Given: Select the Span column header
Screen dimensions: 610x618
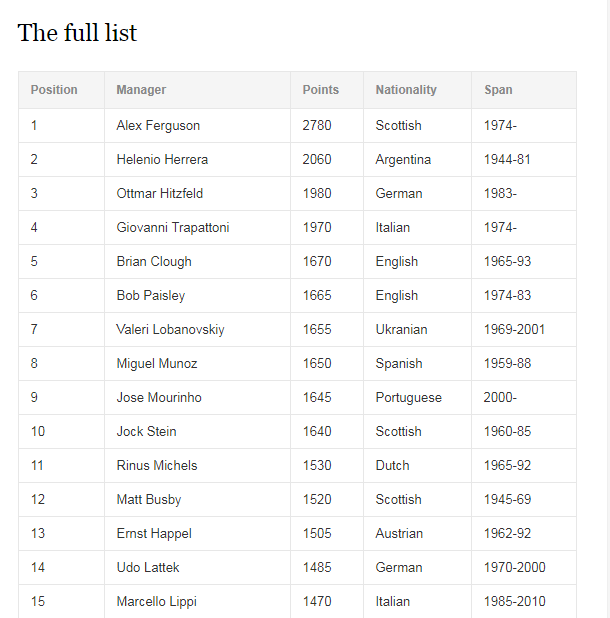Looking at the screenshot, I should [498, 90].
